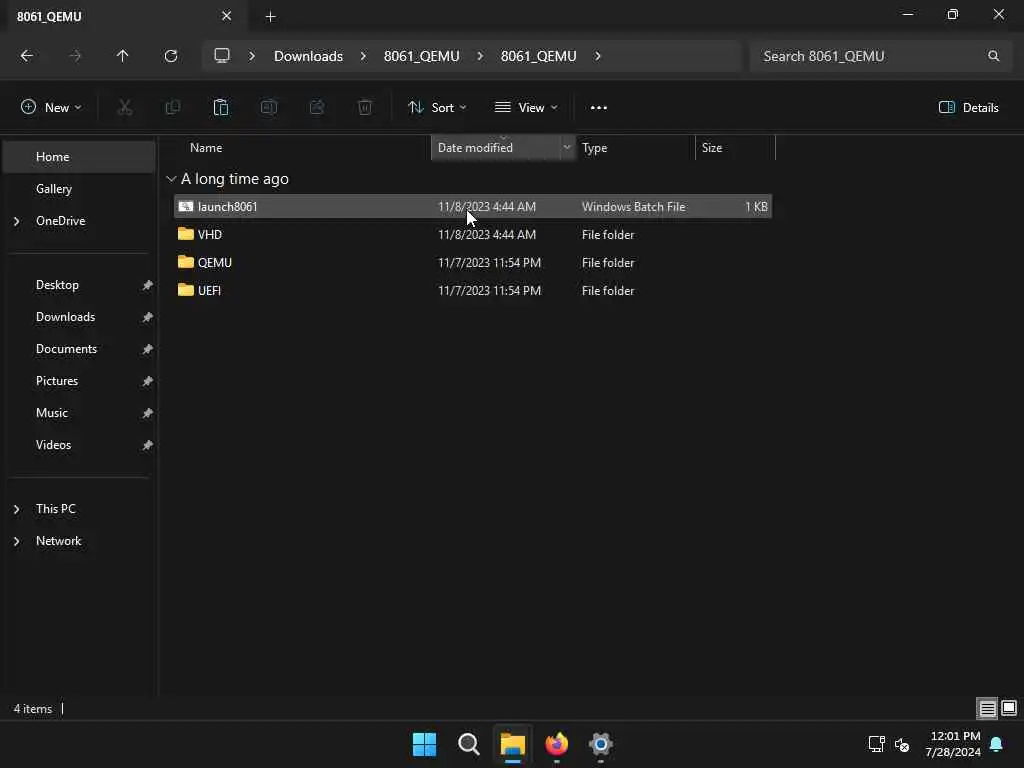Switch to large thumbnails view icon in status bar

1009,708
